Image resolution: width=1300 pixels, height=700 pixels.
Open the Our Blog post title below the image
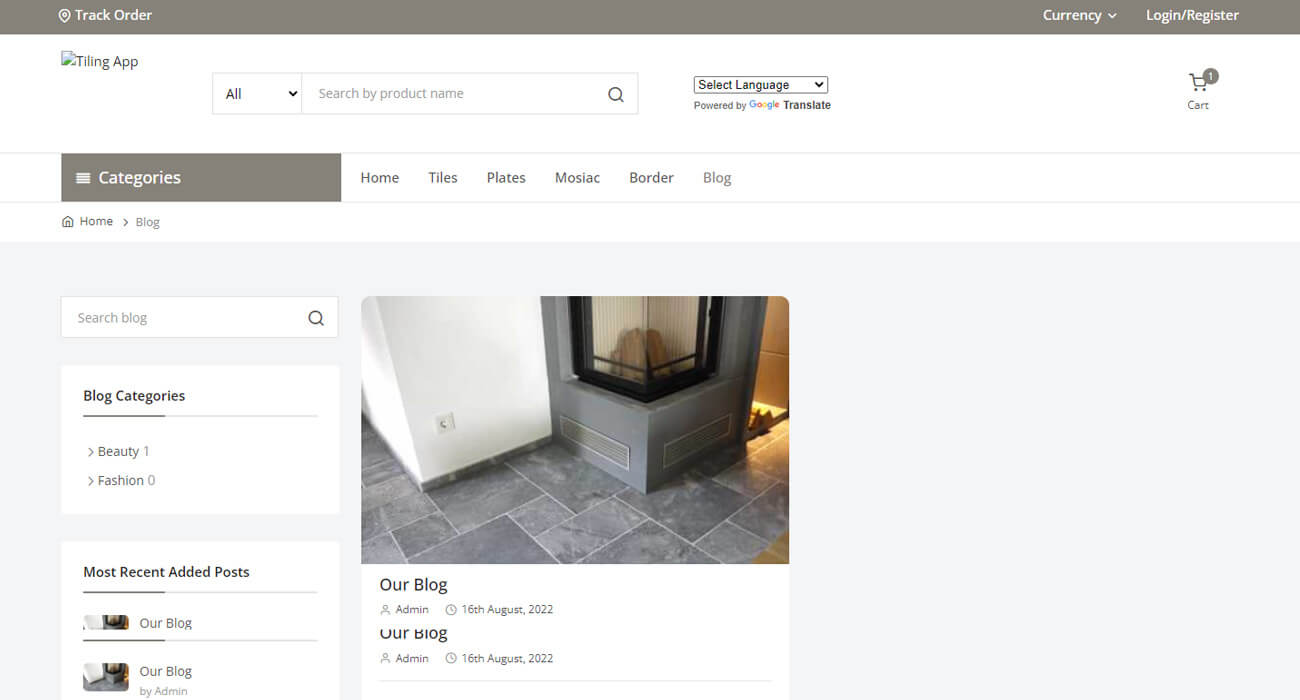coord(413,585)
